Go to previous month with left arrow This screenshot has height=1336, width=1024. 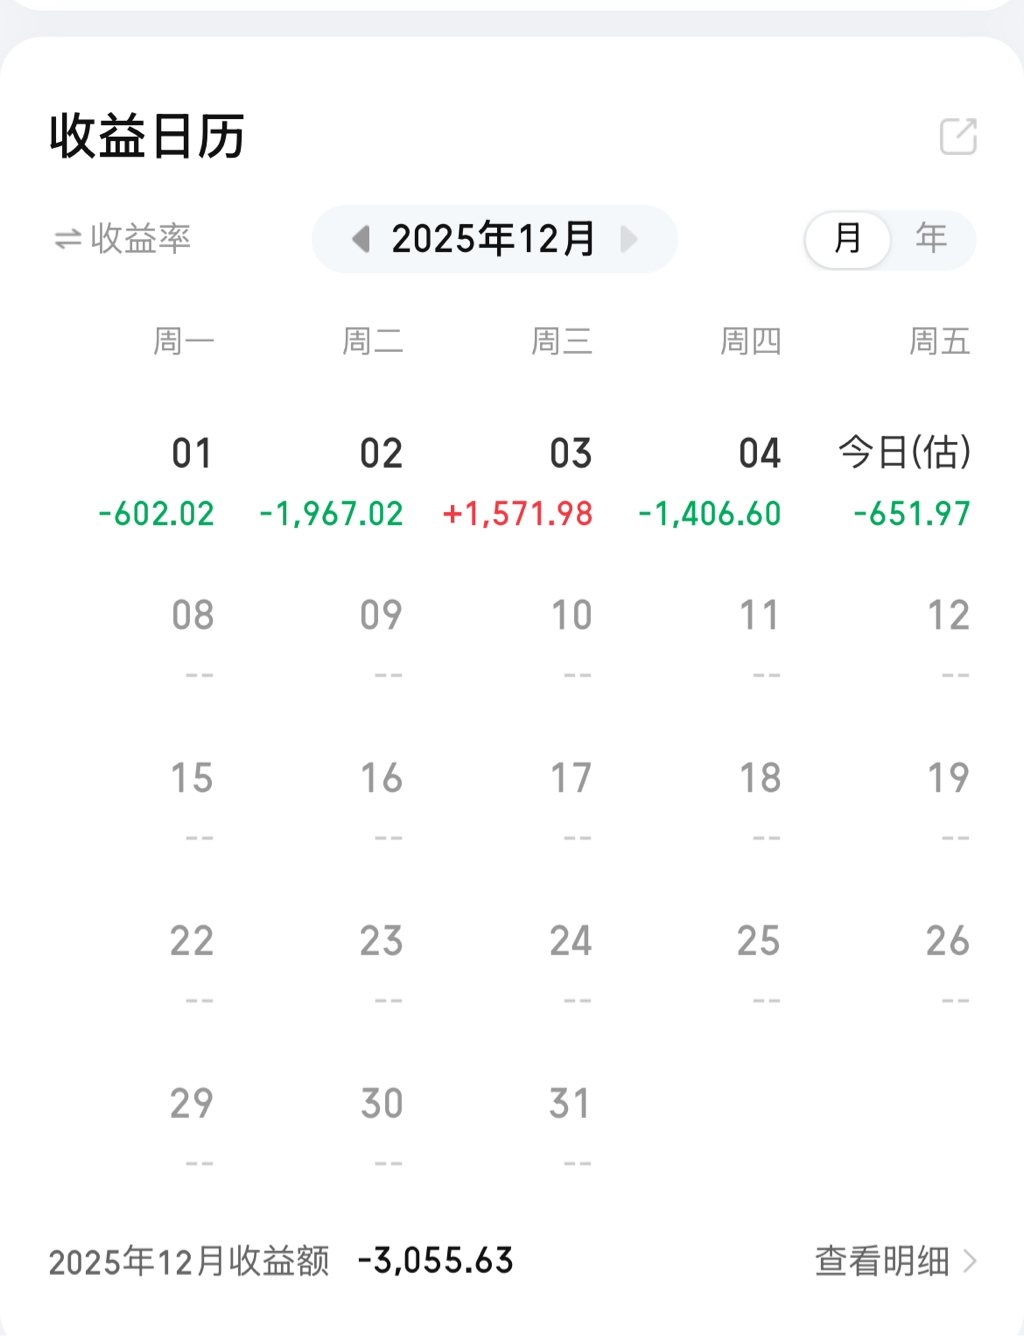pos(361,239)
